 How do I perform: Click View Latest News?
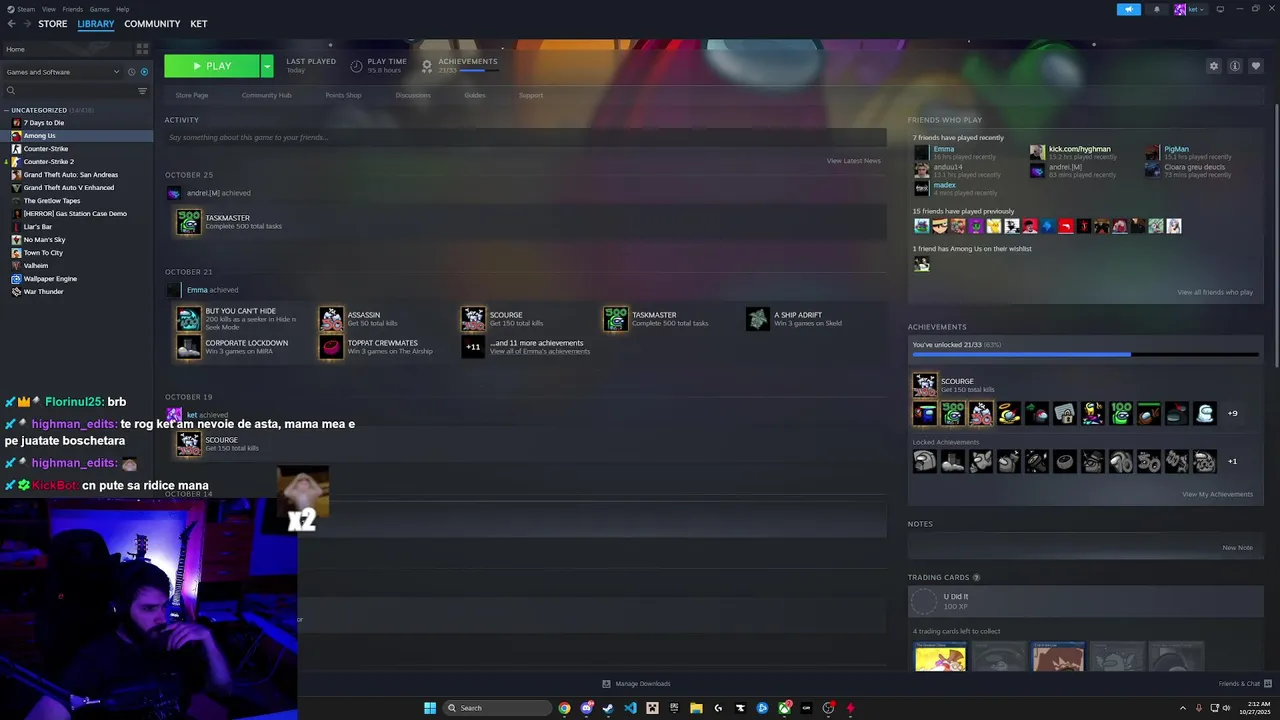[853, 161]
